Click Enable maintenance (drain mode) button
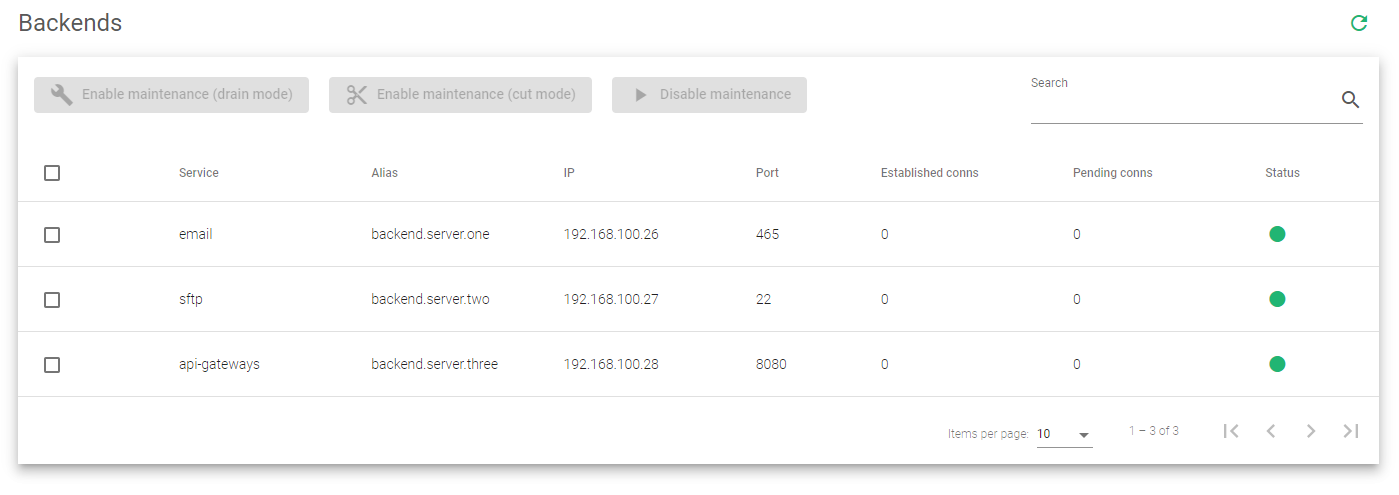The height and width of the screenshot is (495, 1399). 171,95
